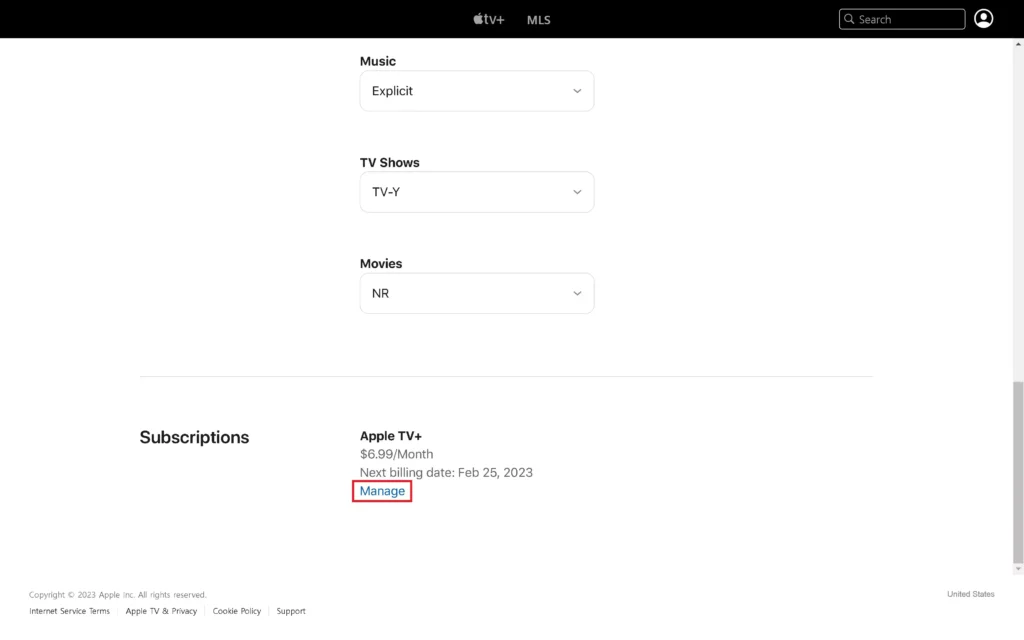
Task: Open the TV Shows dropdown showing TV-Y
Action: tap(477, 192)
